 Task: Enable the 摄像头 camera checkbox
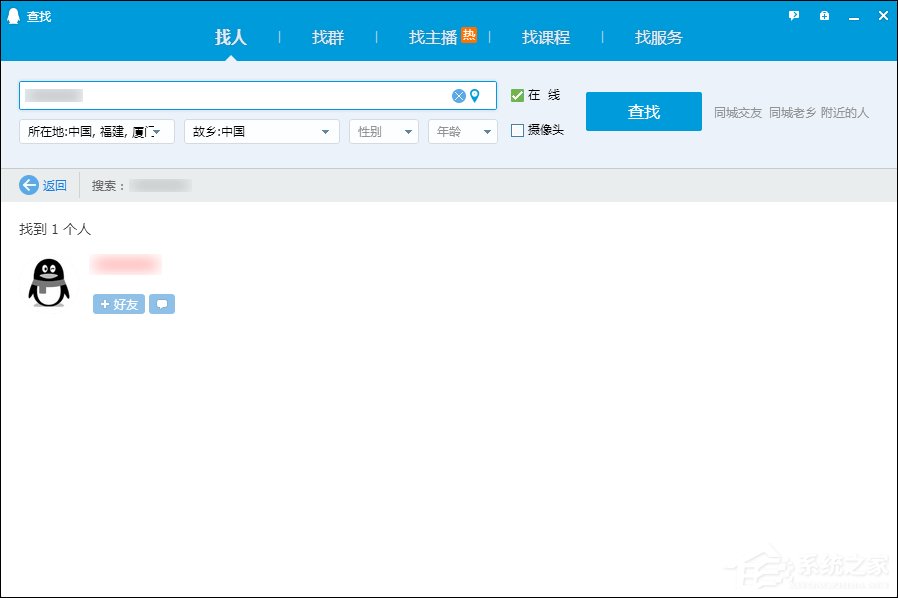click(517, 129)
